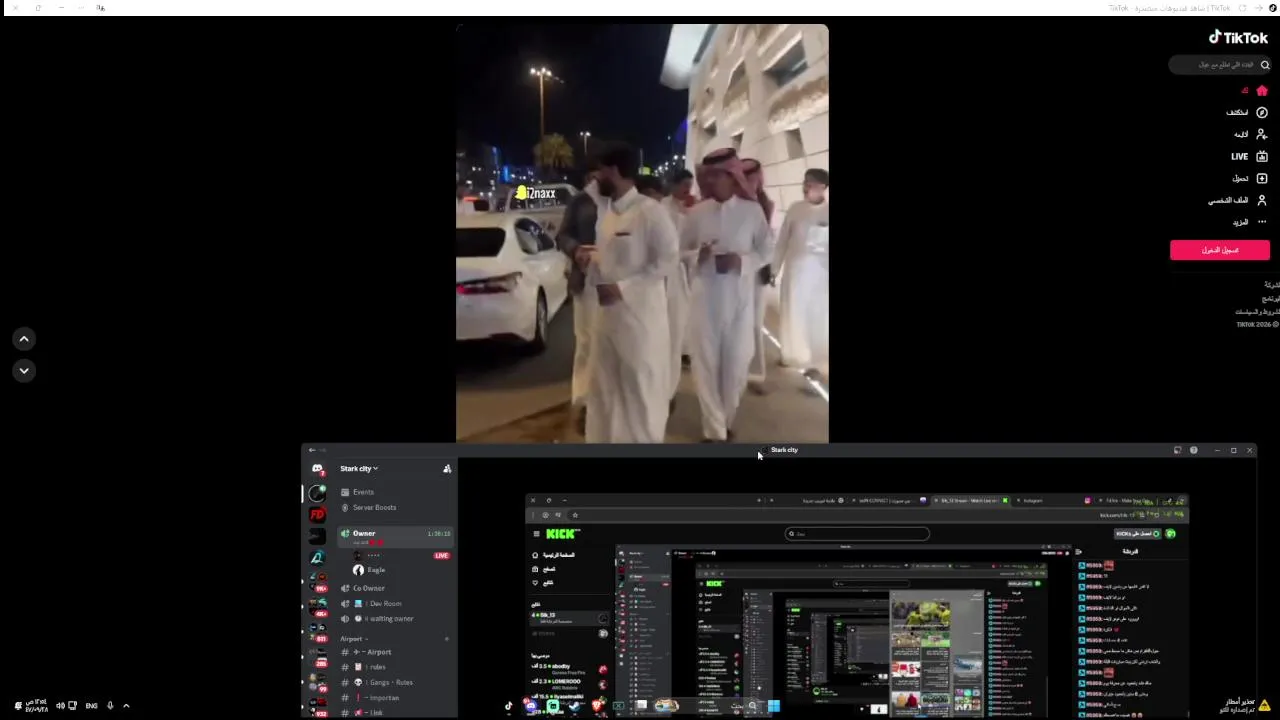The height and width of the screenshot is (720, 1280).
Task: Show hidden tray icons chevron
Action: tap(126, 706)
